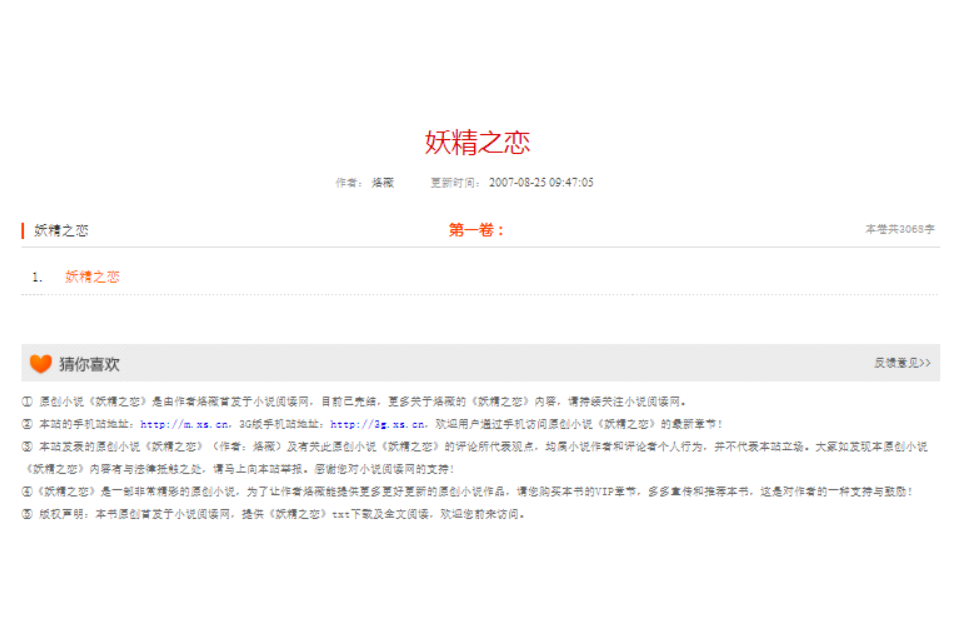Click the fifth notice line starting 版权声明
958x639 pixels.
click(x=274, y=514)
